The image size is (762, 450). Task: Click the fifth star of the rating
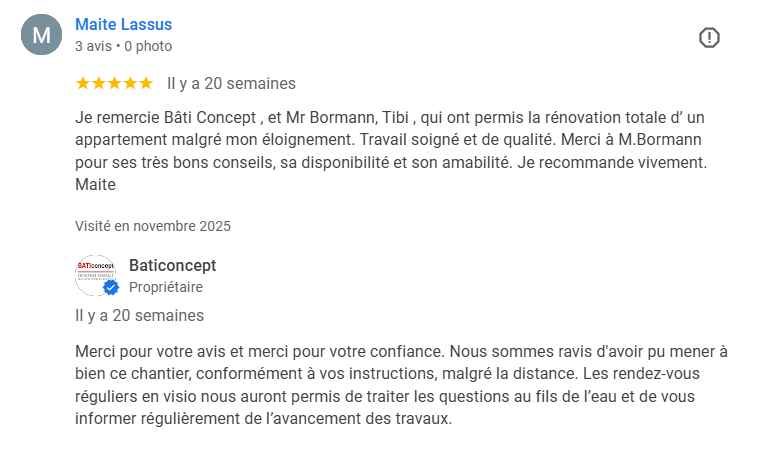click(146, 83)
